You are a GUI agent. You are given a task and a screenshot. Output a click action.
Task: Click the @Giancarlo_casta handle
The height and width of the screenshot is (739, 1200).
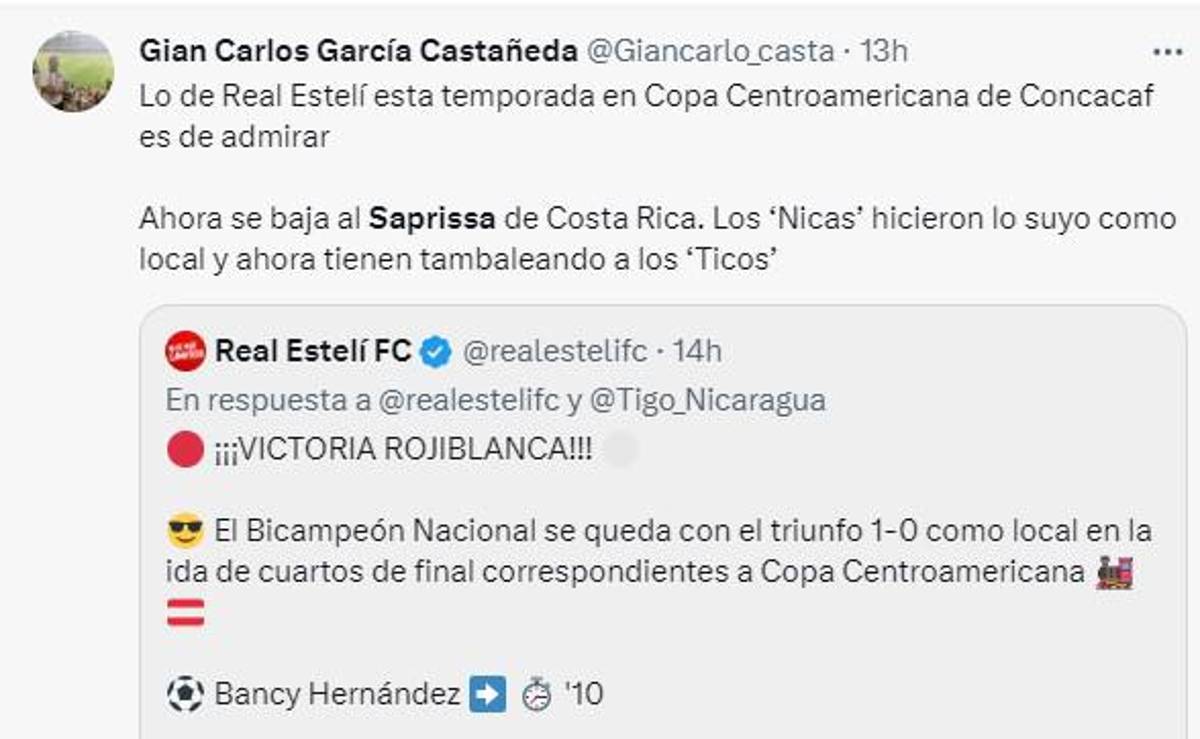(708, 51)
